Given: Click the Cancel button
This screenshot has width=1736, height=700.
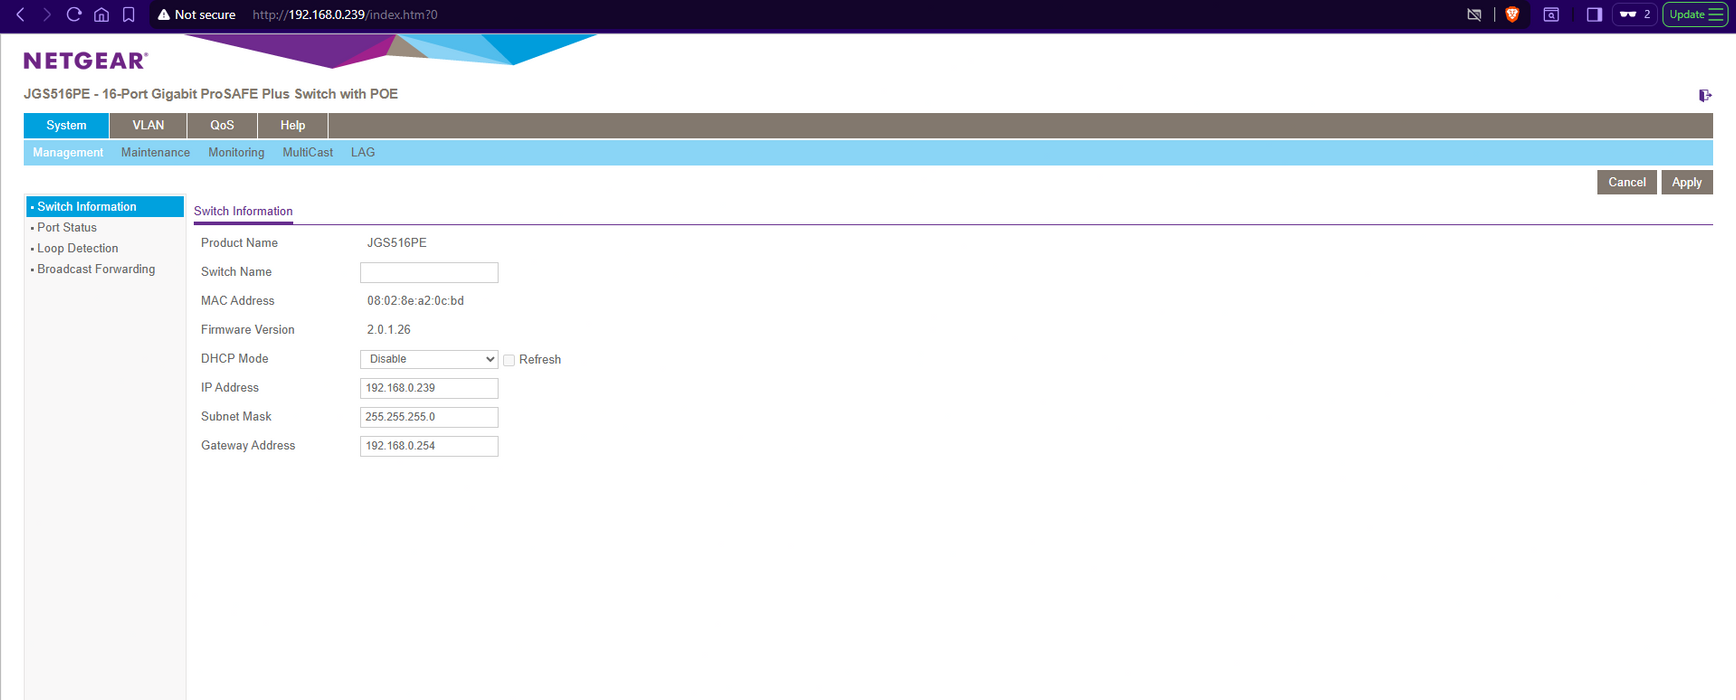Looking at the screenshot, I should point(1627,182).
